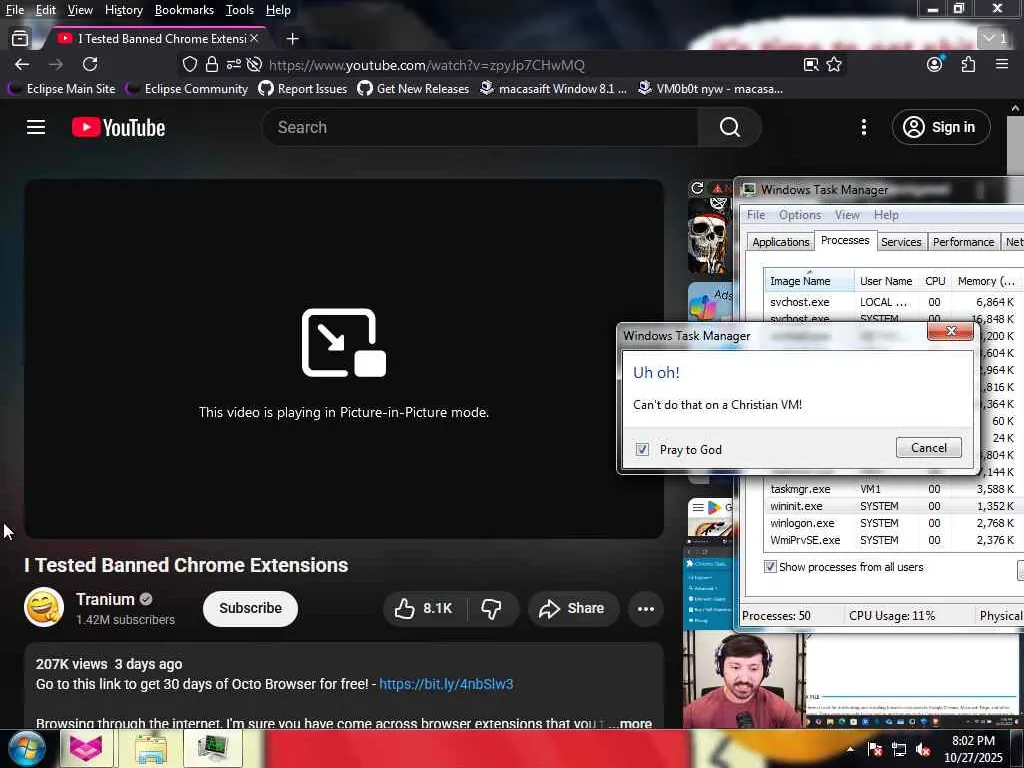The height and width of the screenshot is (768, 1024).
Task: Open YouTube settings three-dot menu
Action: click(x=863, y=127)
